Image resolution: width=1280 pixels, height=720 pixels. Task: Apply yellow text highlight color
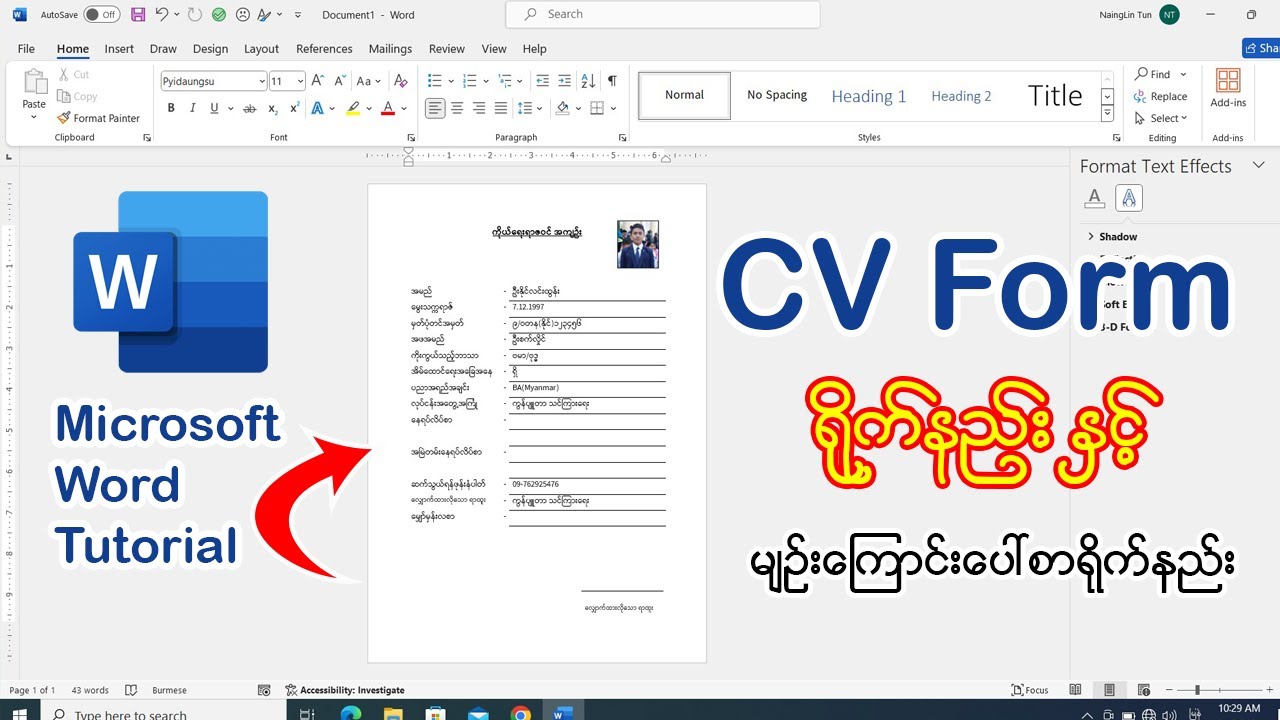coord(353,108)
